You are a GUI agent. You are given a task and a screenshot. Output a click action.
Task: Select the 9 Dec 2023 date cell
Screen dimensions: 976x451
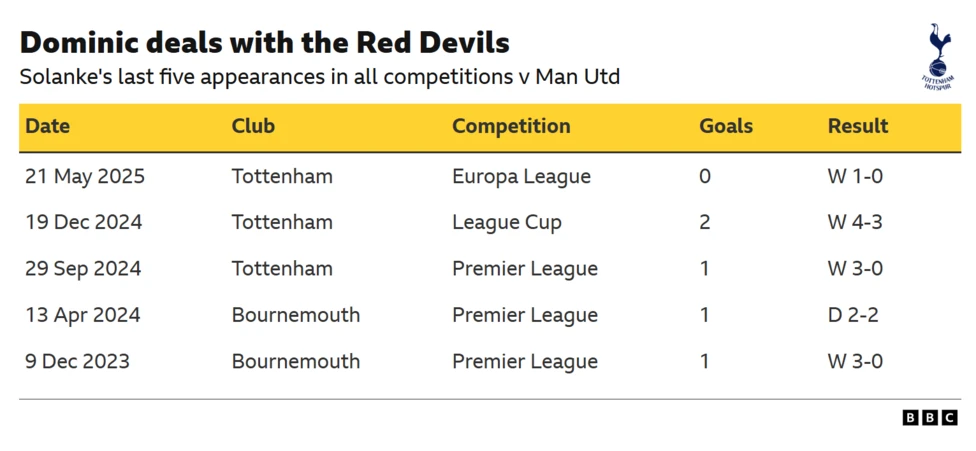[x=77, y=361]
